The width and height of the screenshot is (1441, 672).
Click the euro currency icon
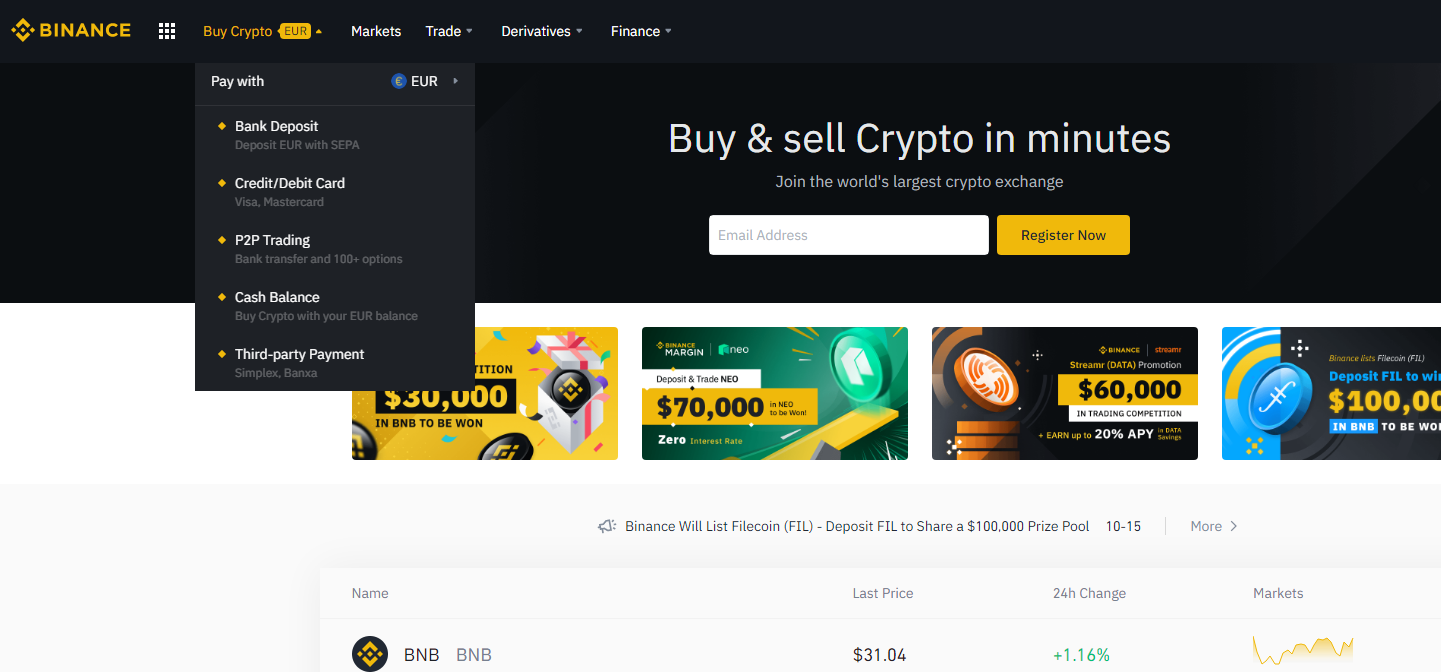398,81
